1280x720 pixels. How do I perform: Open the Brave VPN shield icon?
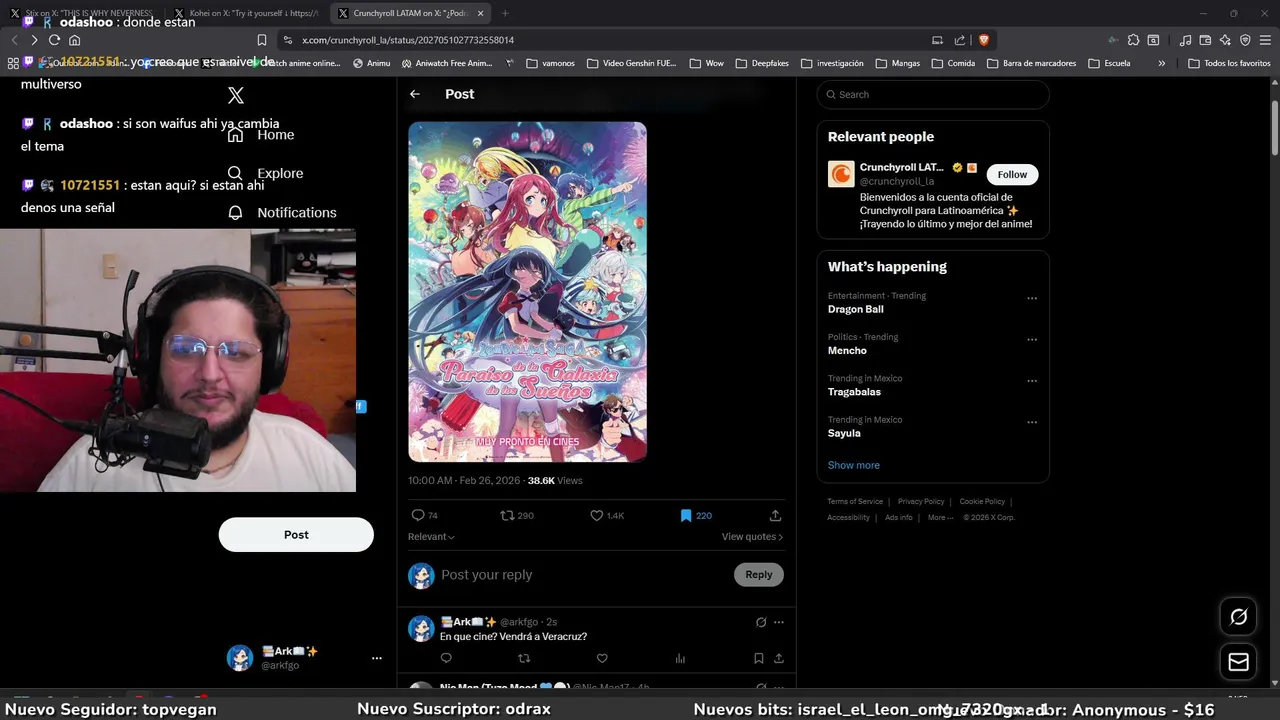[x=1245, y=40]
